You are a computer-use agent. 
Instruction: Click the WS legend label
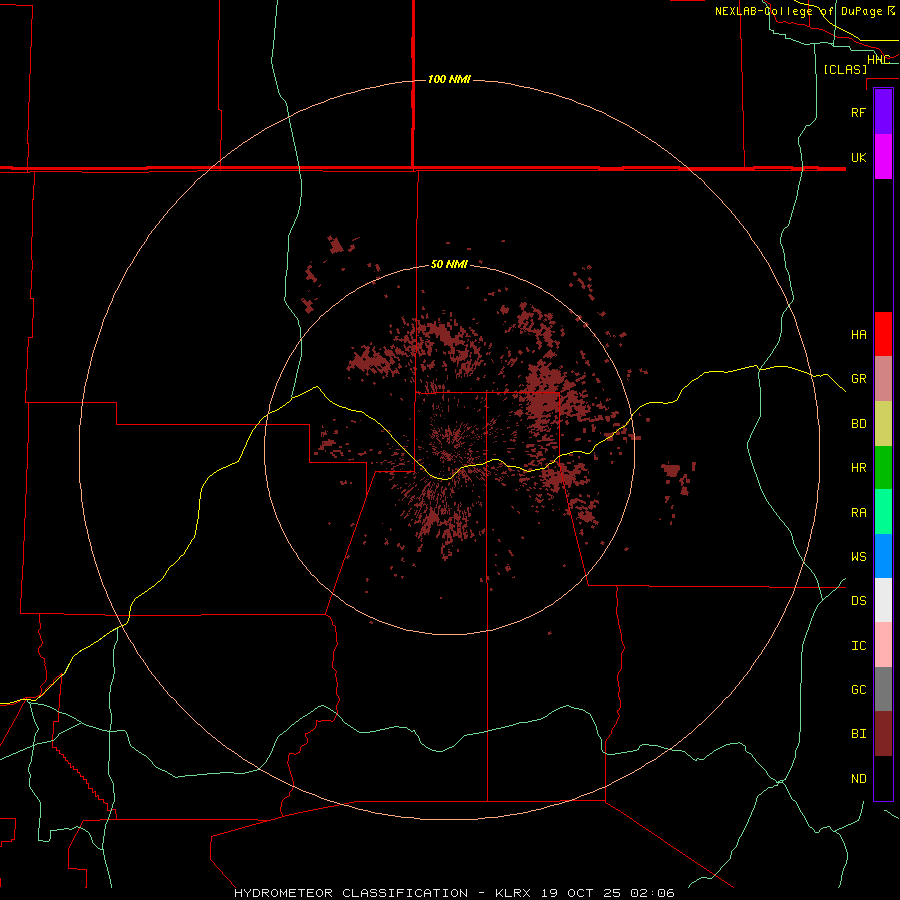click(x=858, y=557)
